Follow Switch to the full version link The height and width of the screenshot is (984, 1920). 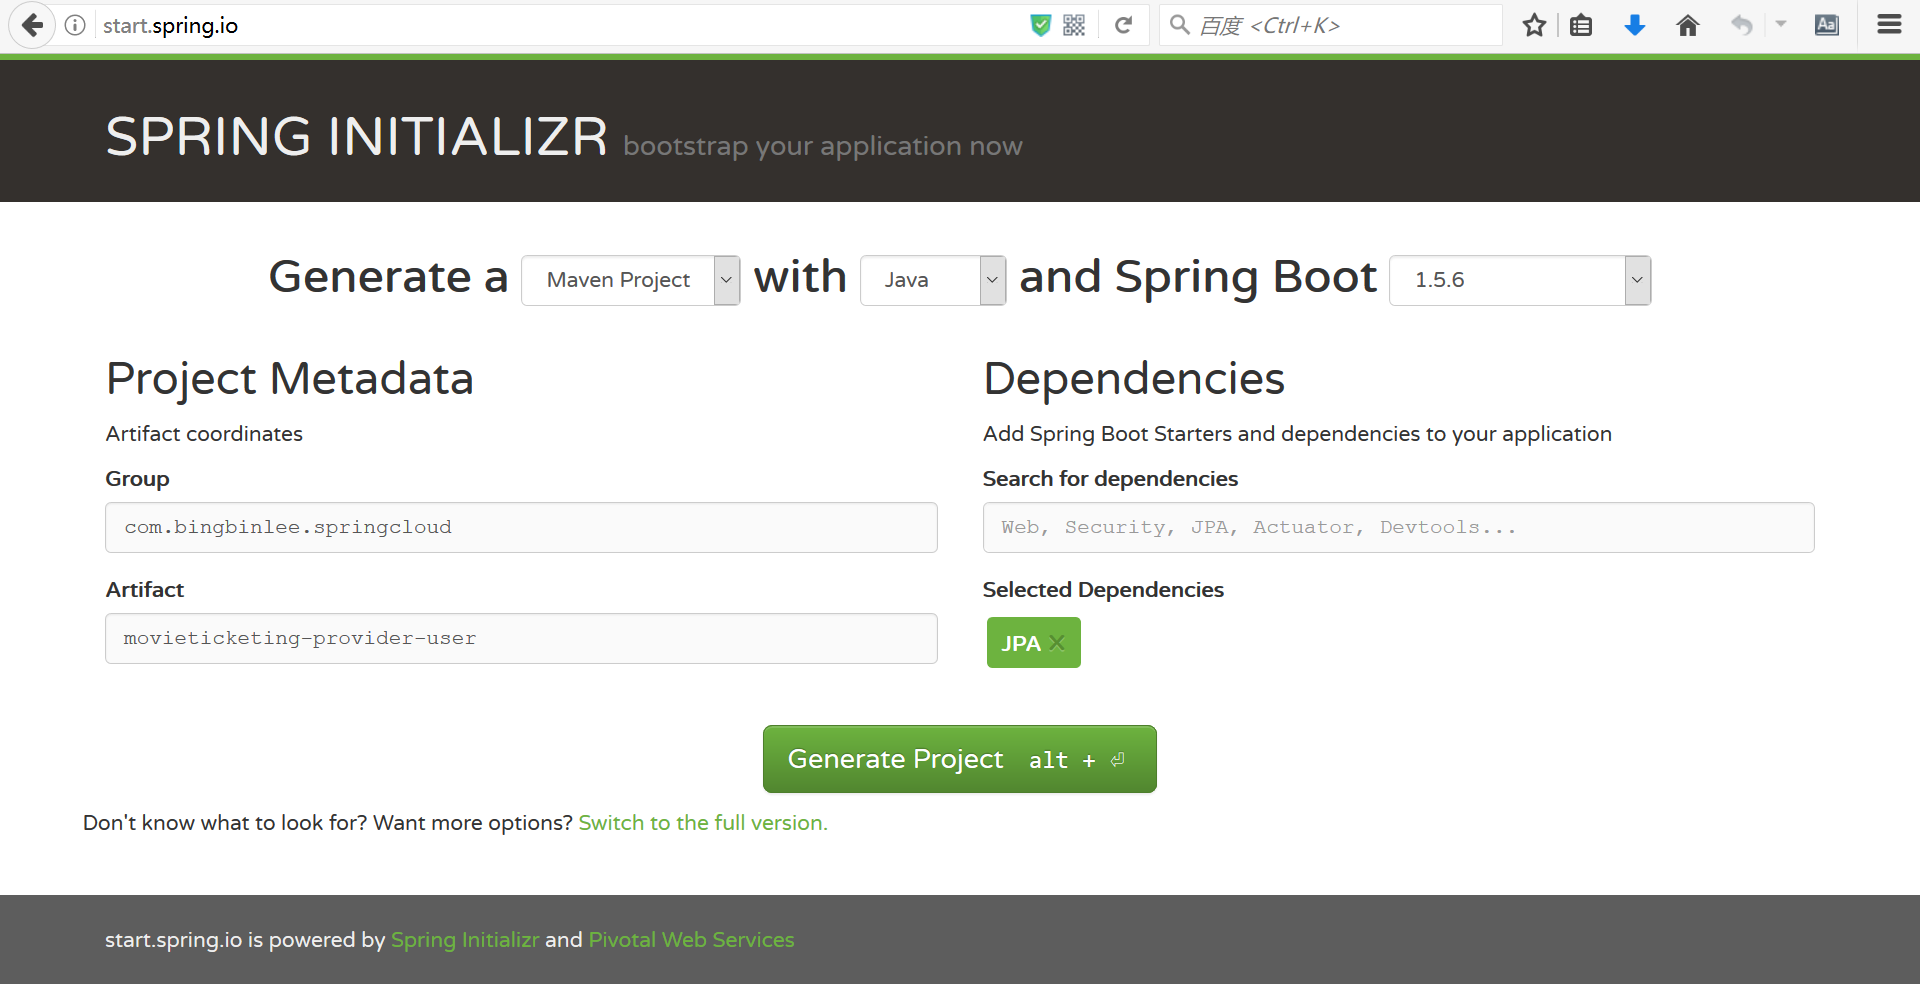tap(703, 823)
